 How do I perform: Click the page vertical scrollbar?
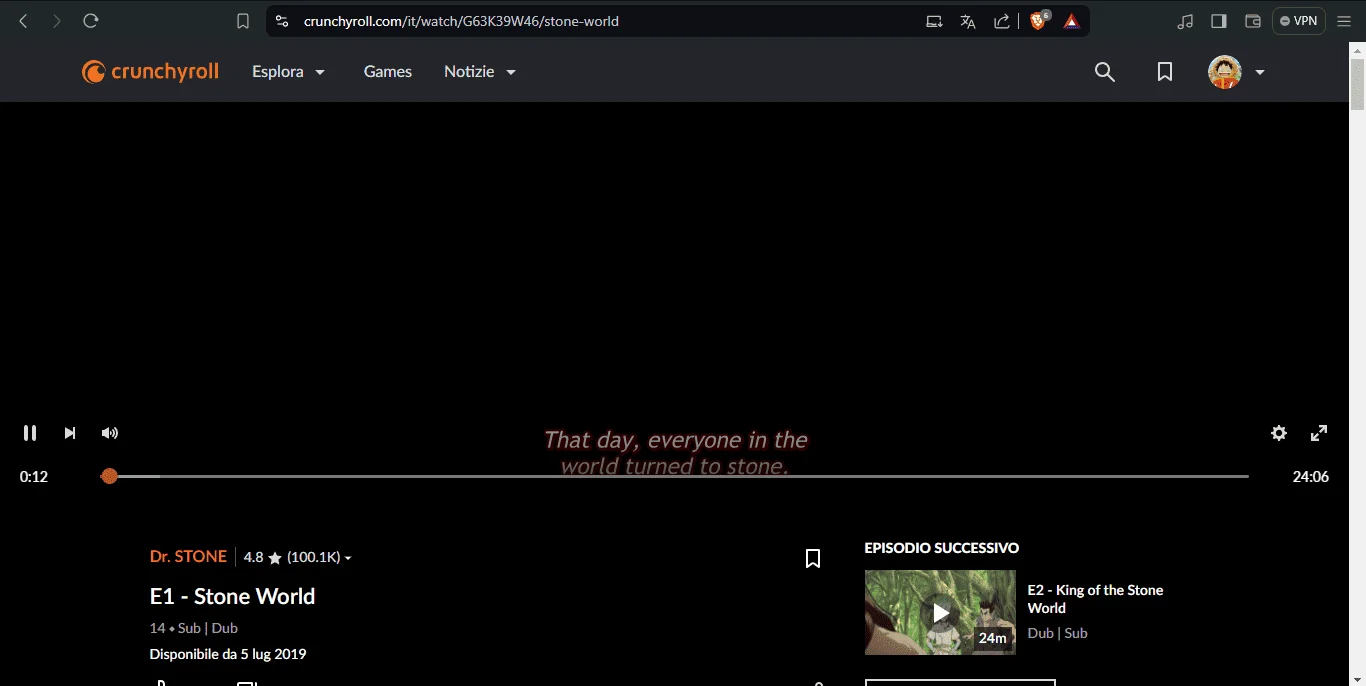coord(1357,84)
